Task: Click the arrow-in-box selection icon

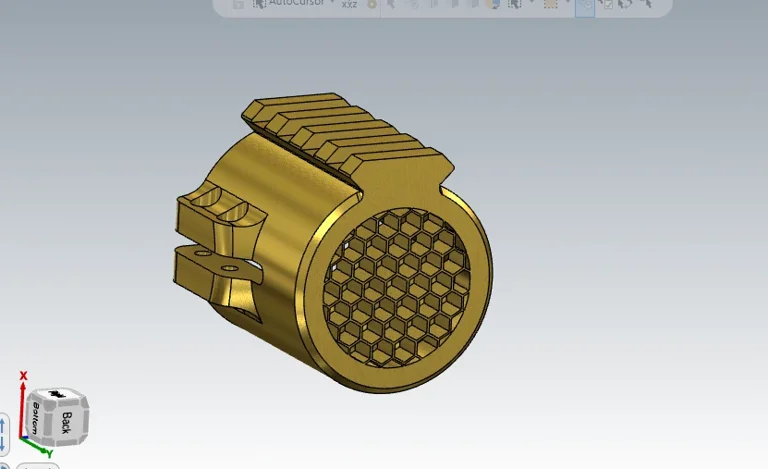Action: click(x=514, y=4)
